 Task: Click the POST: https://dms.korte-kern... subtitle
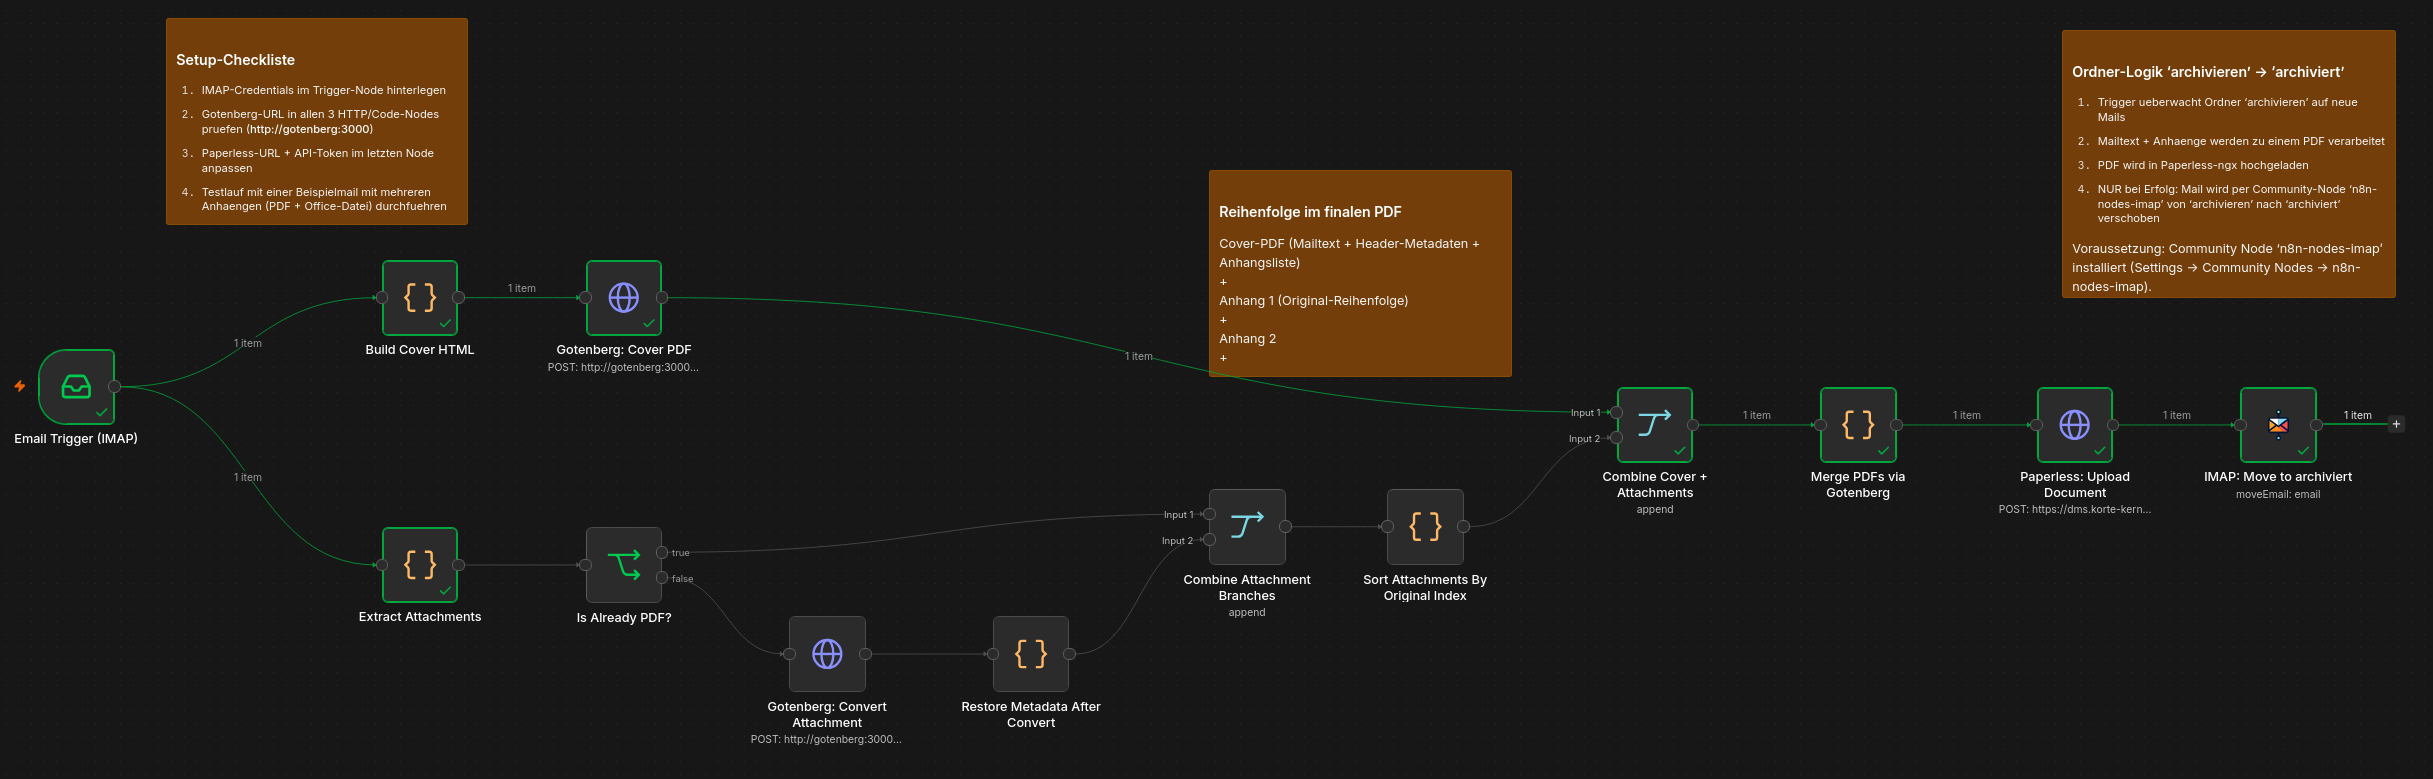pyautogui.click(x=2075, y=509)
